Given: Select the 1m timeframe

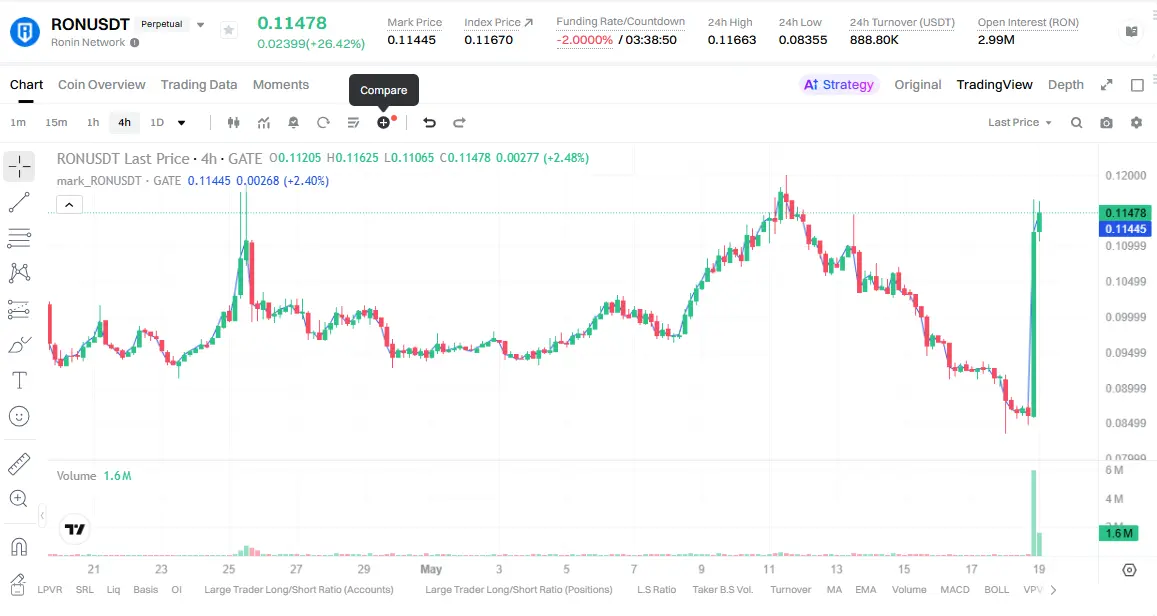Looking at the screenshot, I should (x=18, y=122).
